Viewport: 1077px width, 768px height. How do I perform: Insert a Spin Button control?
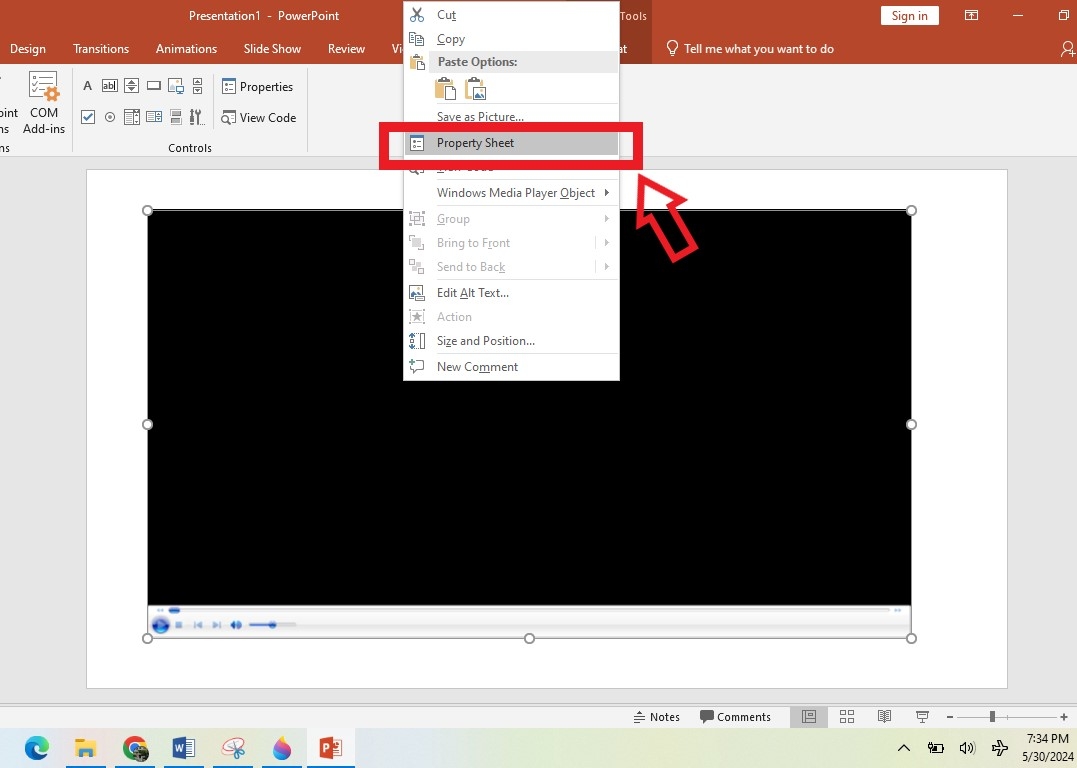coord(131,85)
